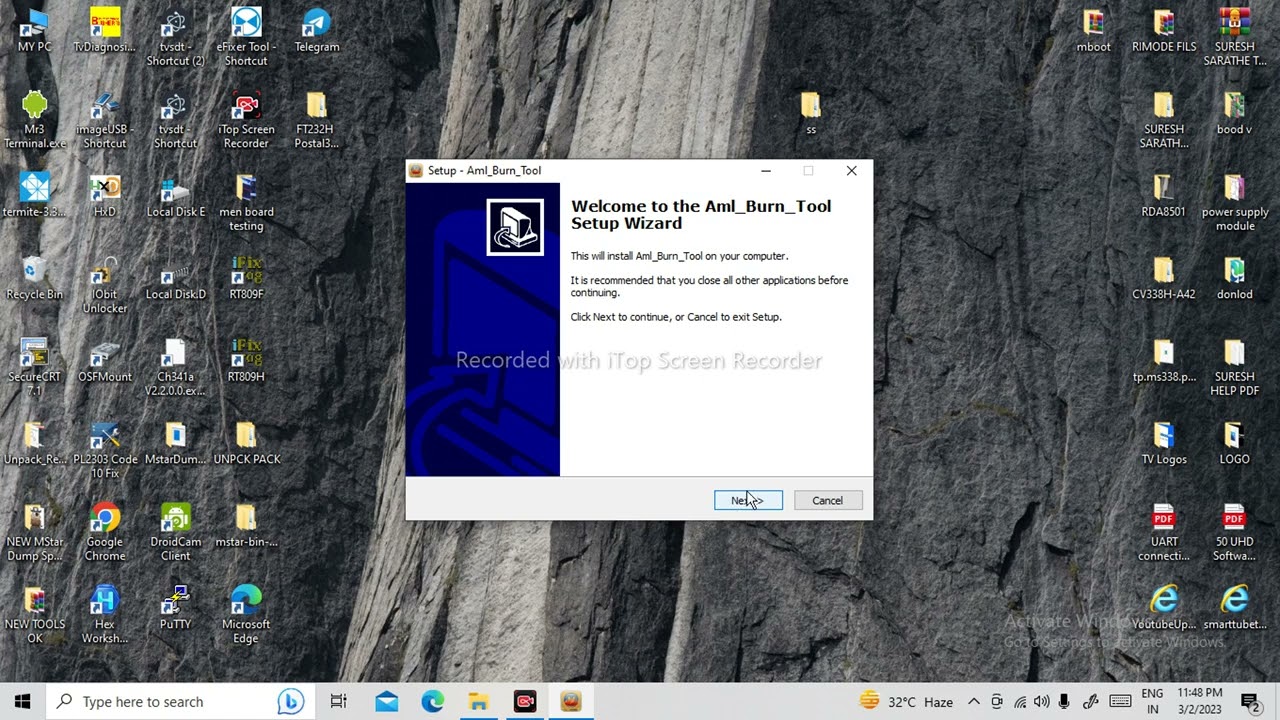The width and height of the screenshot is (1280, 720).
Task: Select men board testing folder
Action: tap(246, 202)
